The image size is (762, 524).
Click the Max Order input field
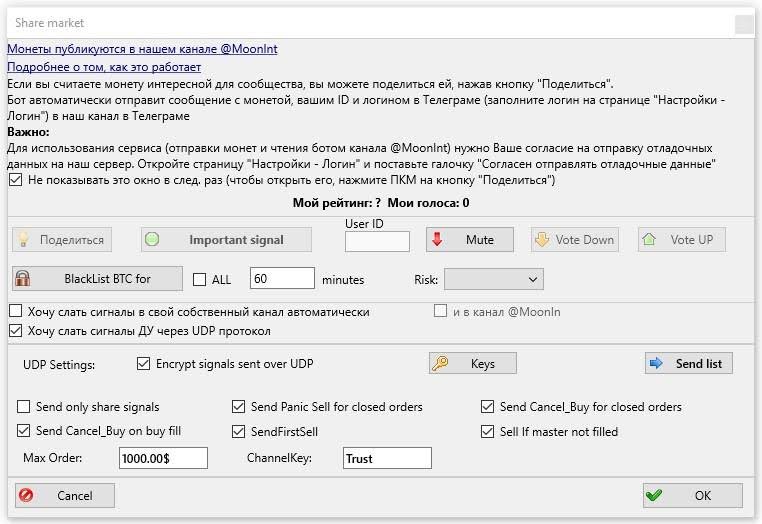(x=161, y=458)
